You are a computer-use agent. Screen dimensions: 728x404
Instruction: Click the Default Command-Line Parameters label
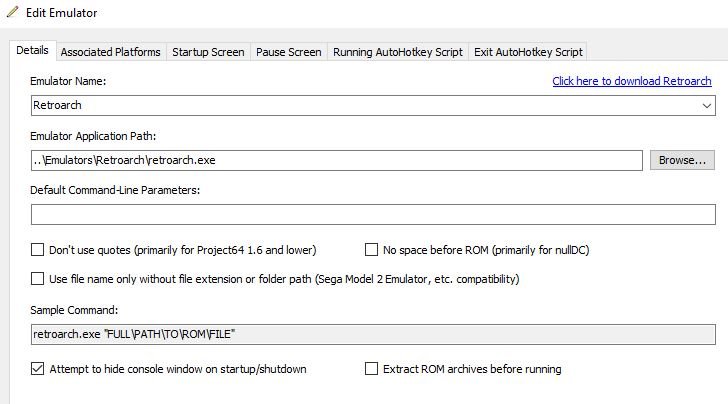(115, 190)
